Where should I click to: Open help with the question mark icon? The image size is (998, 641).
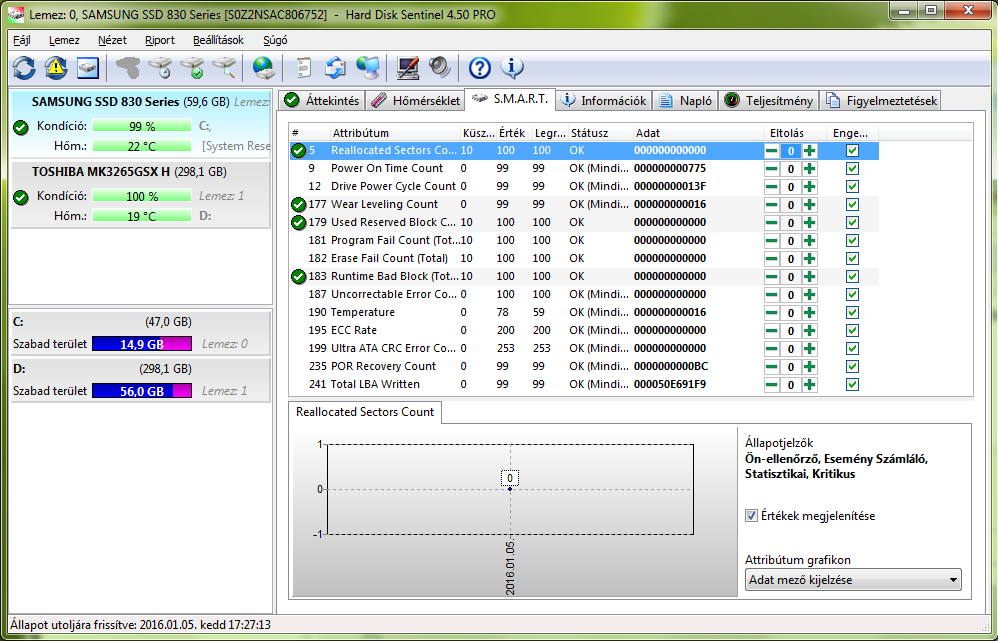(x=480, y=67)
